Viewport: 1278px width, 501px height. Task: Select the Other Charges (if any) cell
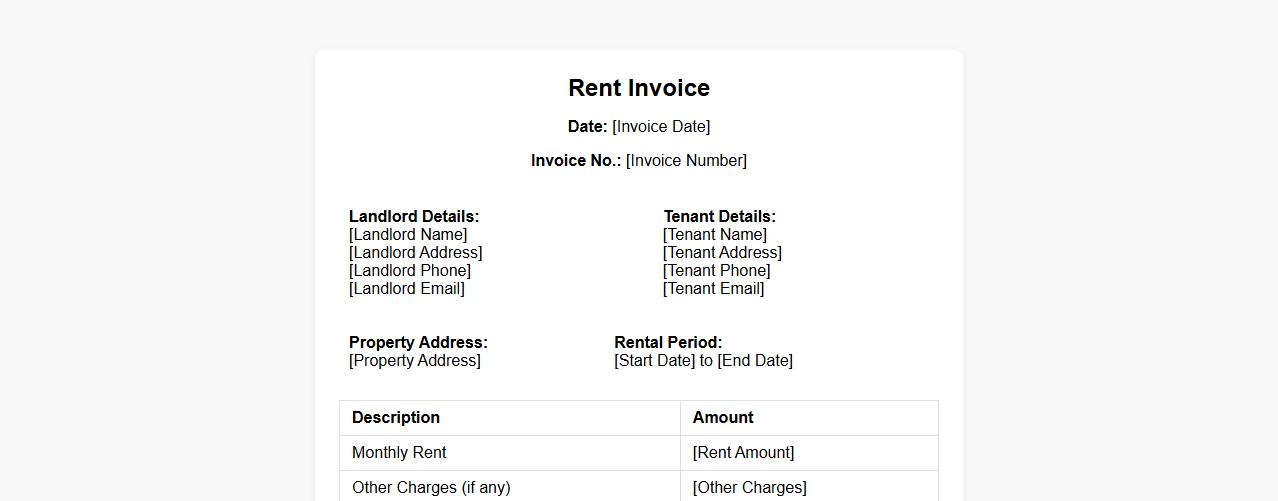(510, 486)
